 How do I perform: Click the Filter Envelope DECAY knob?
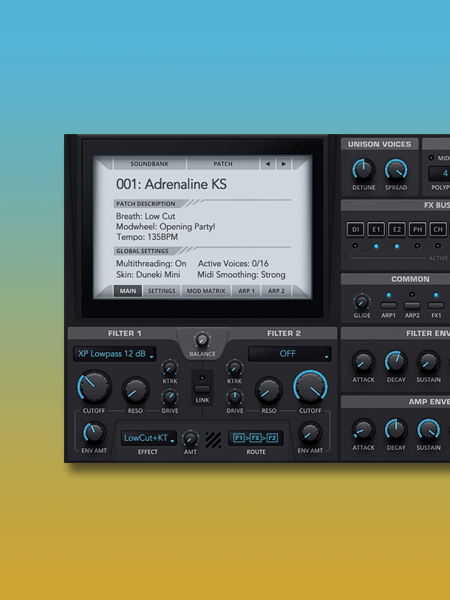point(396,362)
